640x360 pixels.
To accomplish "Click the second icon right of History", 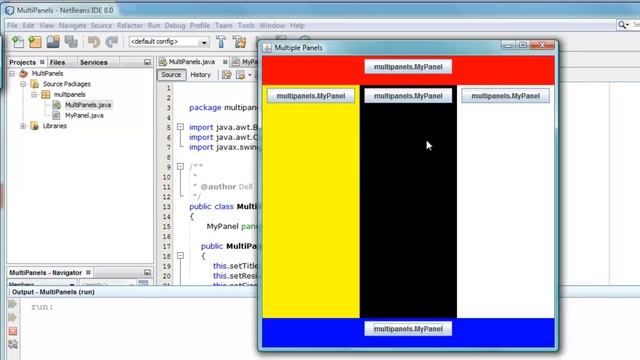I will coord(241,75).
